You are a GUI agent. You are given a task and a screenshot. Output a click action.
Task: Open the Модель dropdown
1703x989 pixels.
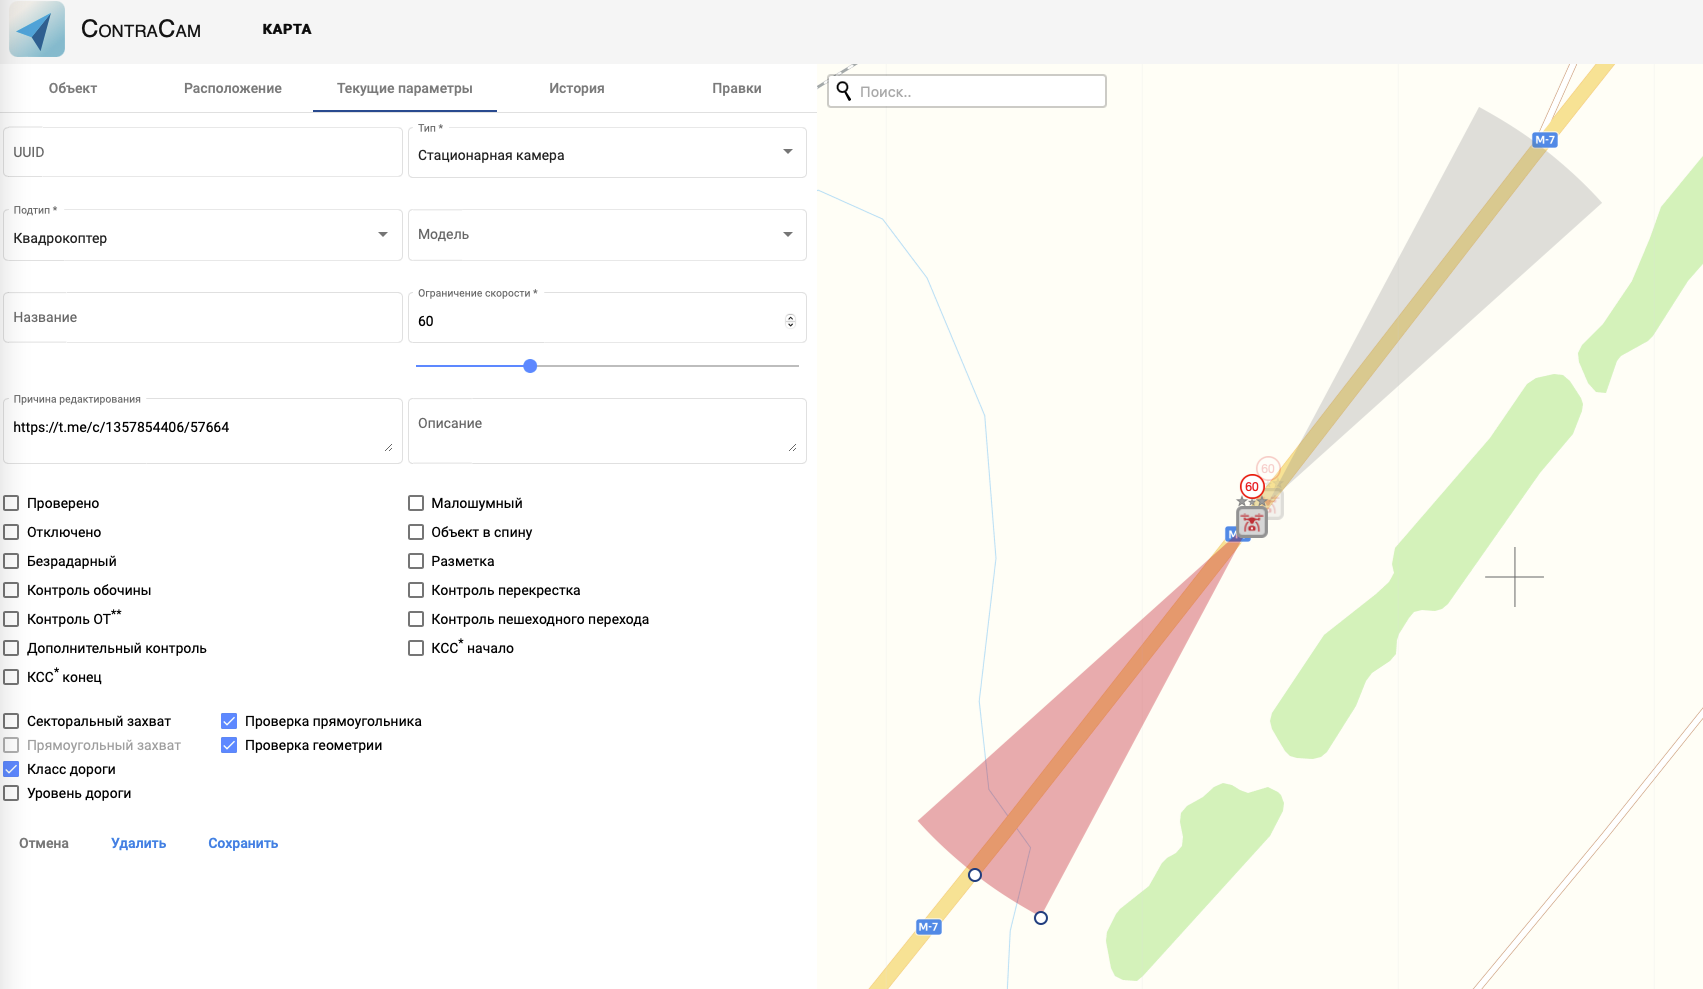click(x=606, y=235)
